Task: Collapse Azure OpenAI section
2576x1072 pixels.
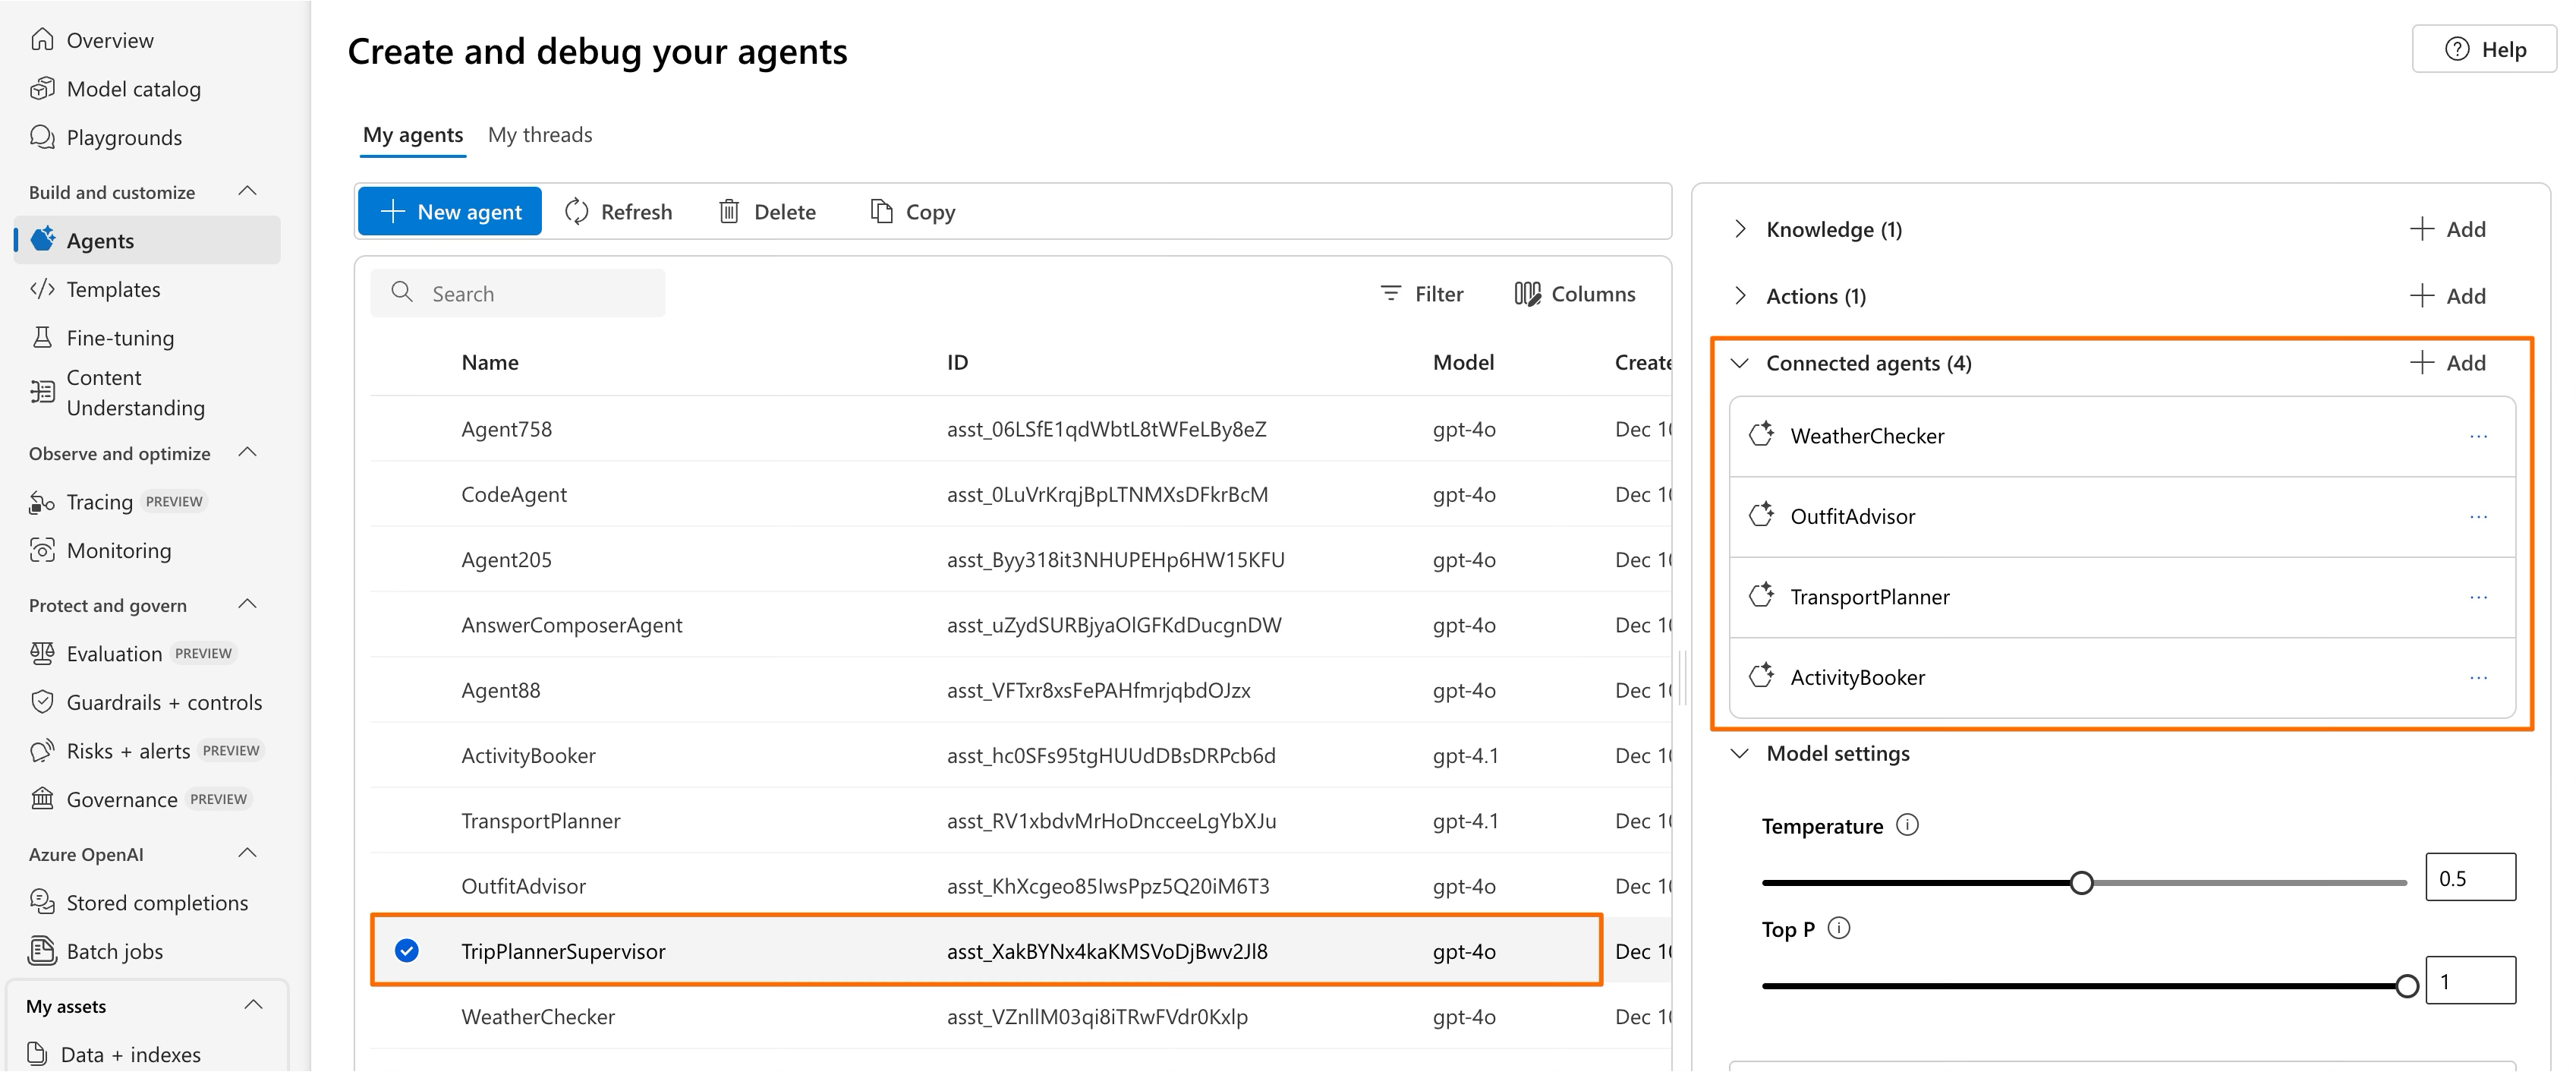Action: [248, 853]
